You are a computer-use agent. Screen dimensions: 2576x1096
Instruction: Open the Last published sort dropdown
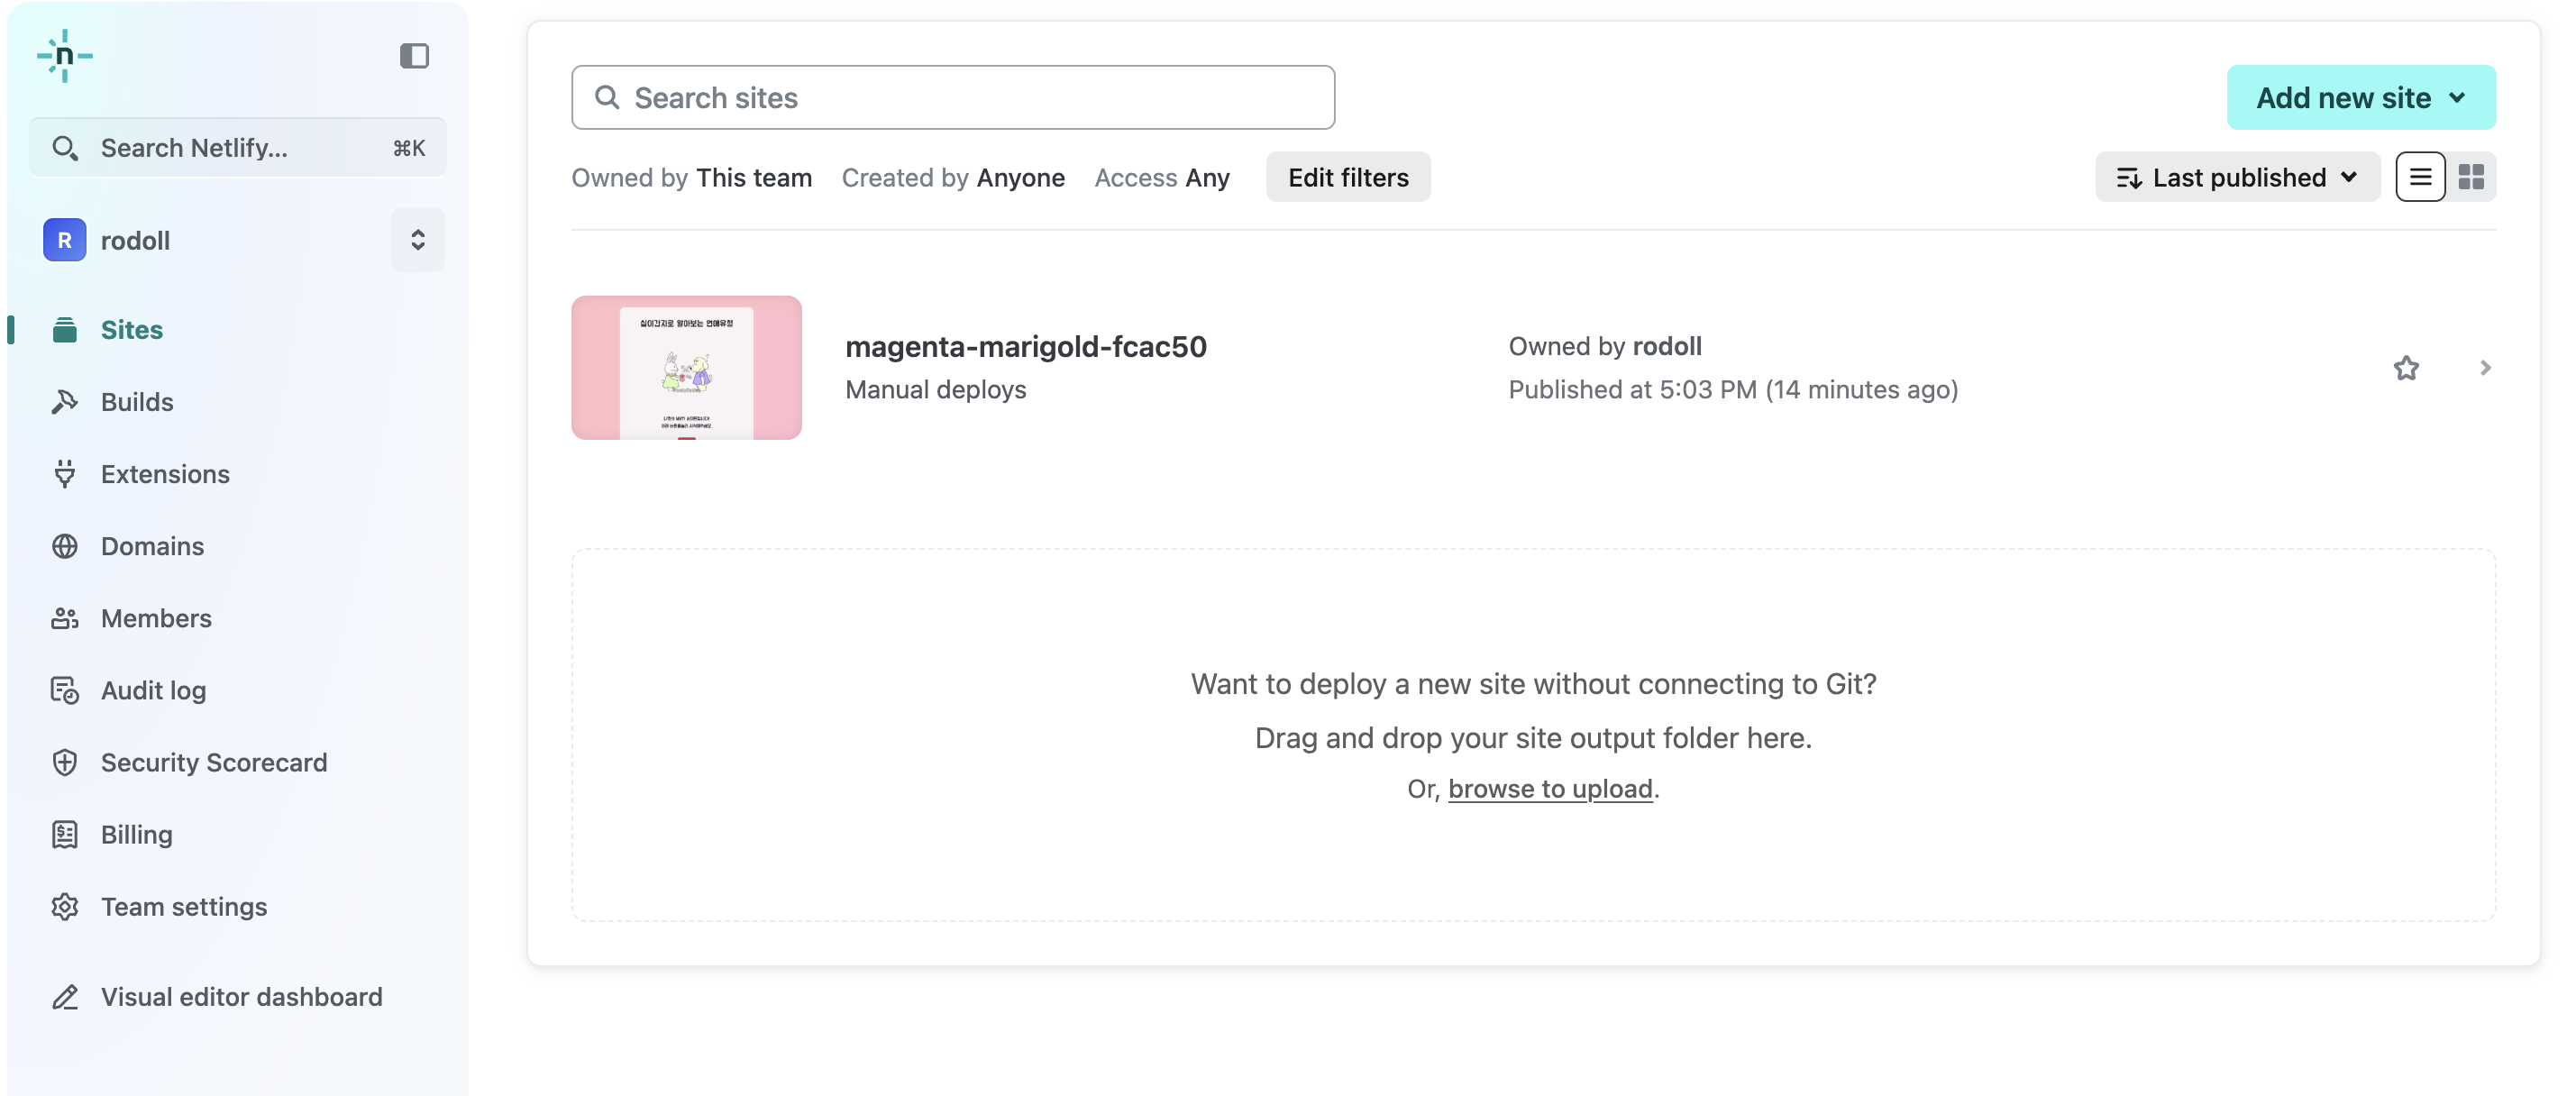point(2236,177)
